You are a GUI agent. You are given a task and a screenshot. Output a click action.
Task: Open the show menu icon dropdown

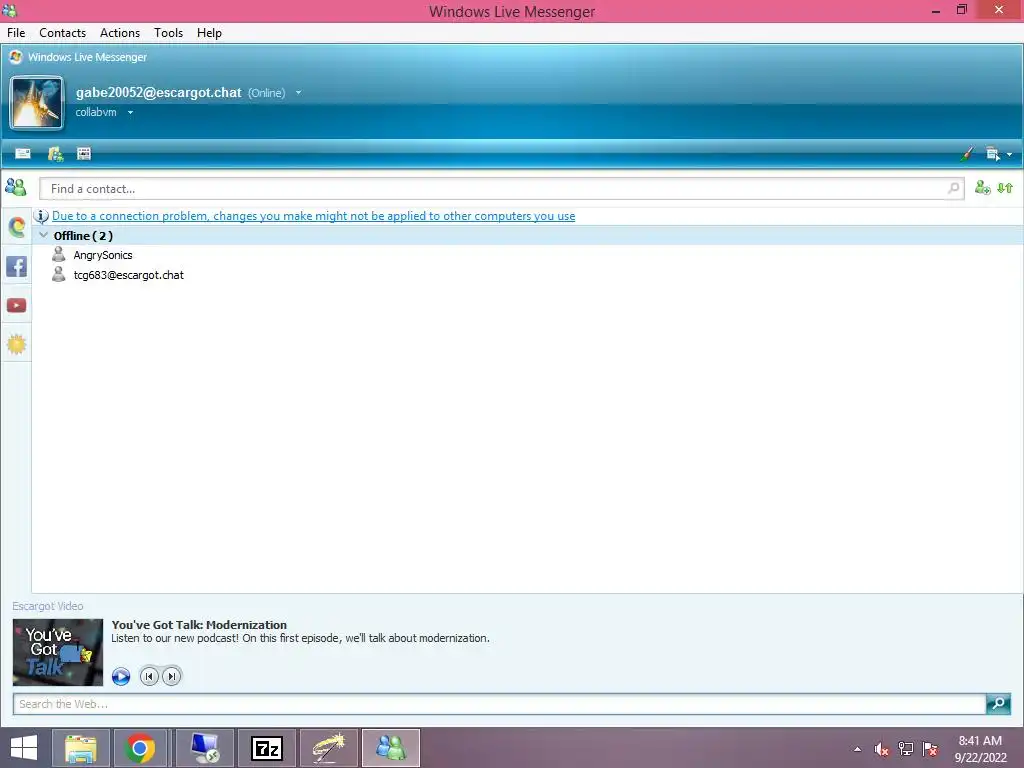pos(999,154)
